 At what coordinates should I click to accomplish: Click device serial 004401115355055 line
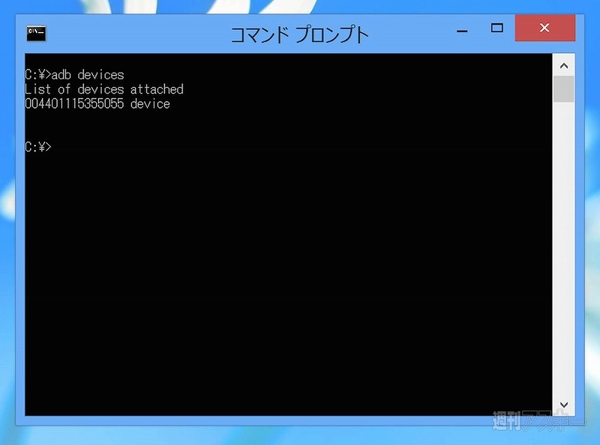(x=98, y=104)
